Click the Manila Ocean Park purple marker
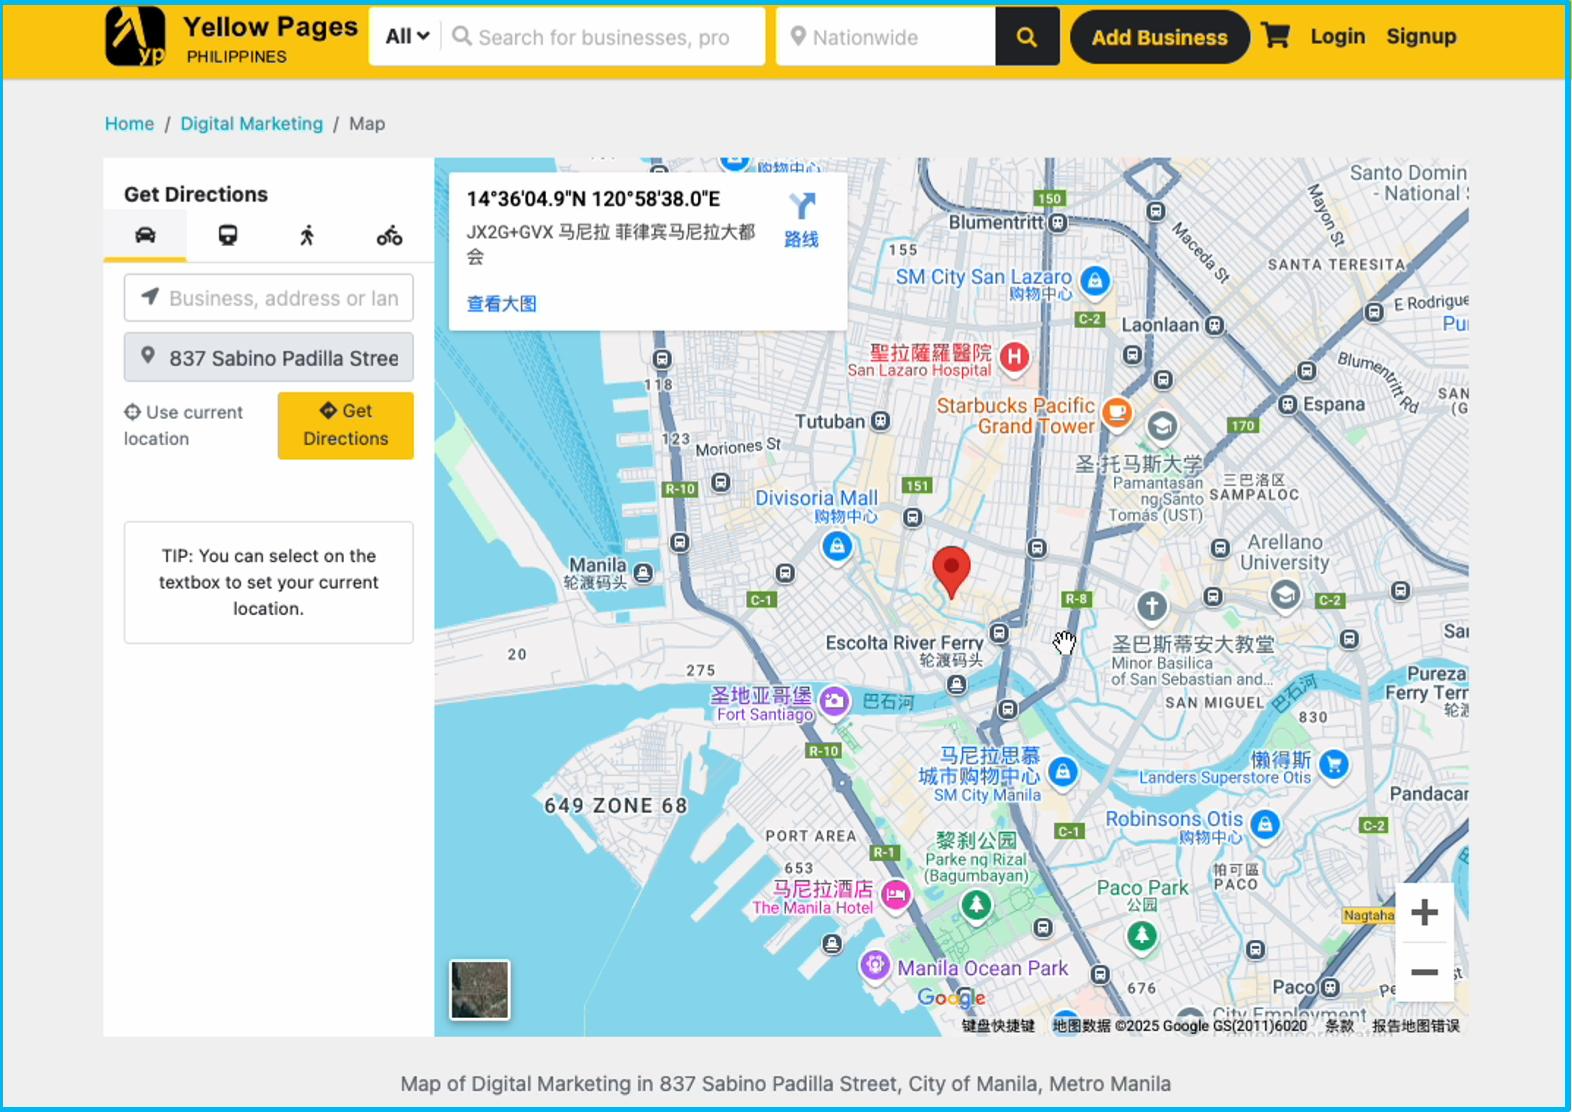The image size is (1572, 1112). click(875, 965)
